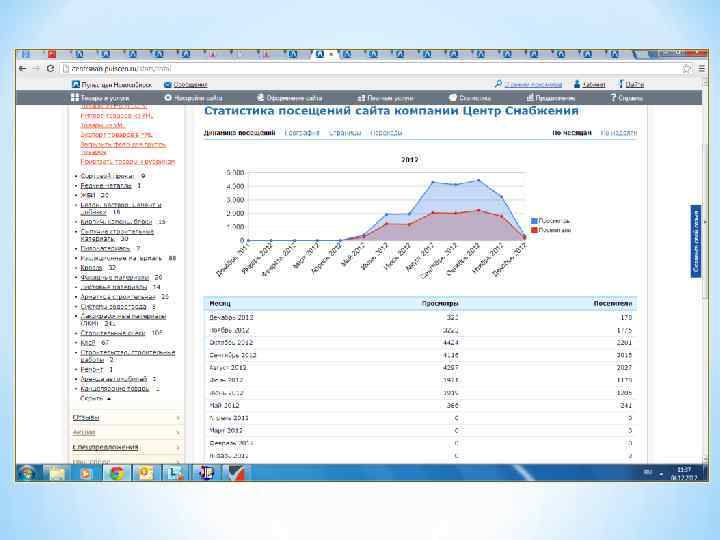Switch to the Переходы tab

[x=386, y=133]
